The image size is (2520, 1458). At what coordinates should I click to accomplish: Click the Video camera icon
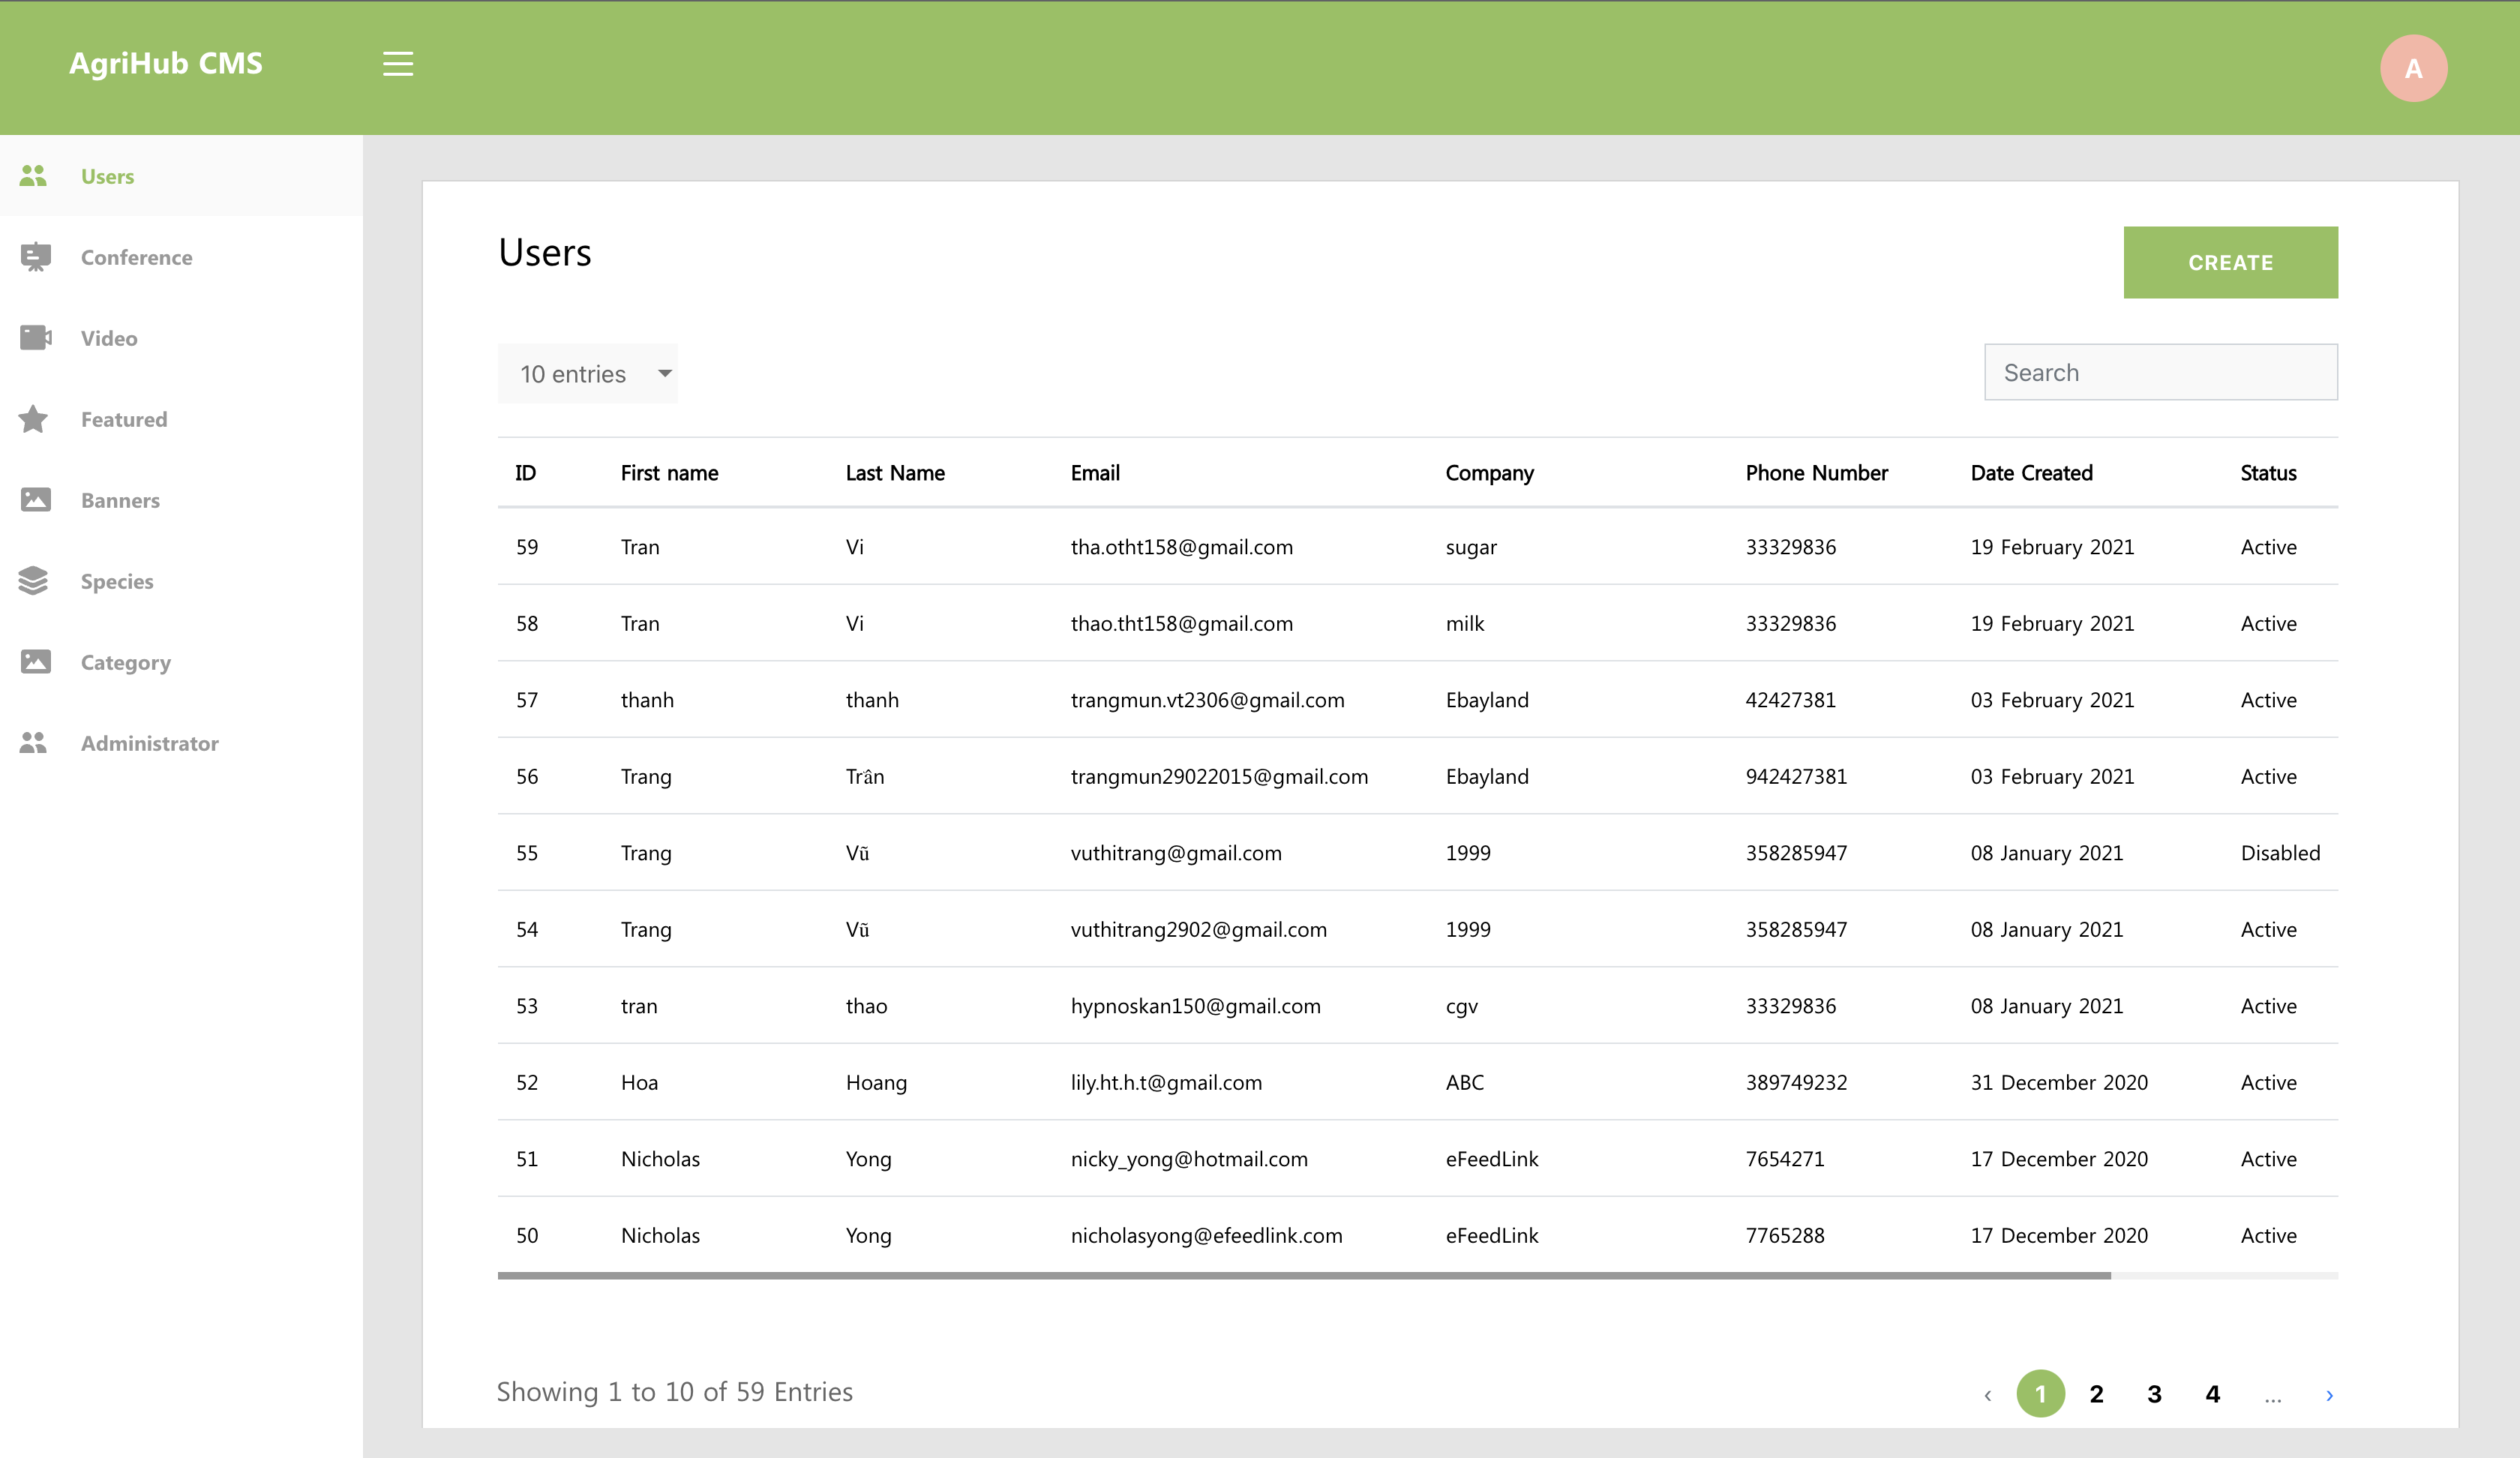point(35,338)
